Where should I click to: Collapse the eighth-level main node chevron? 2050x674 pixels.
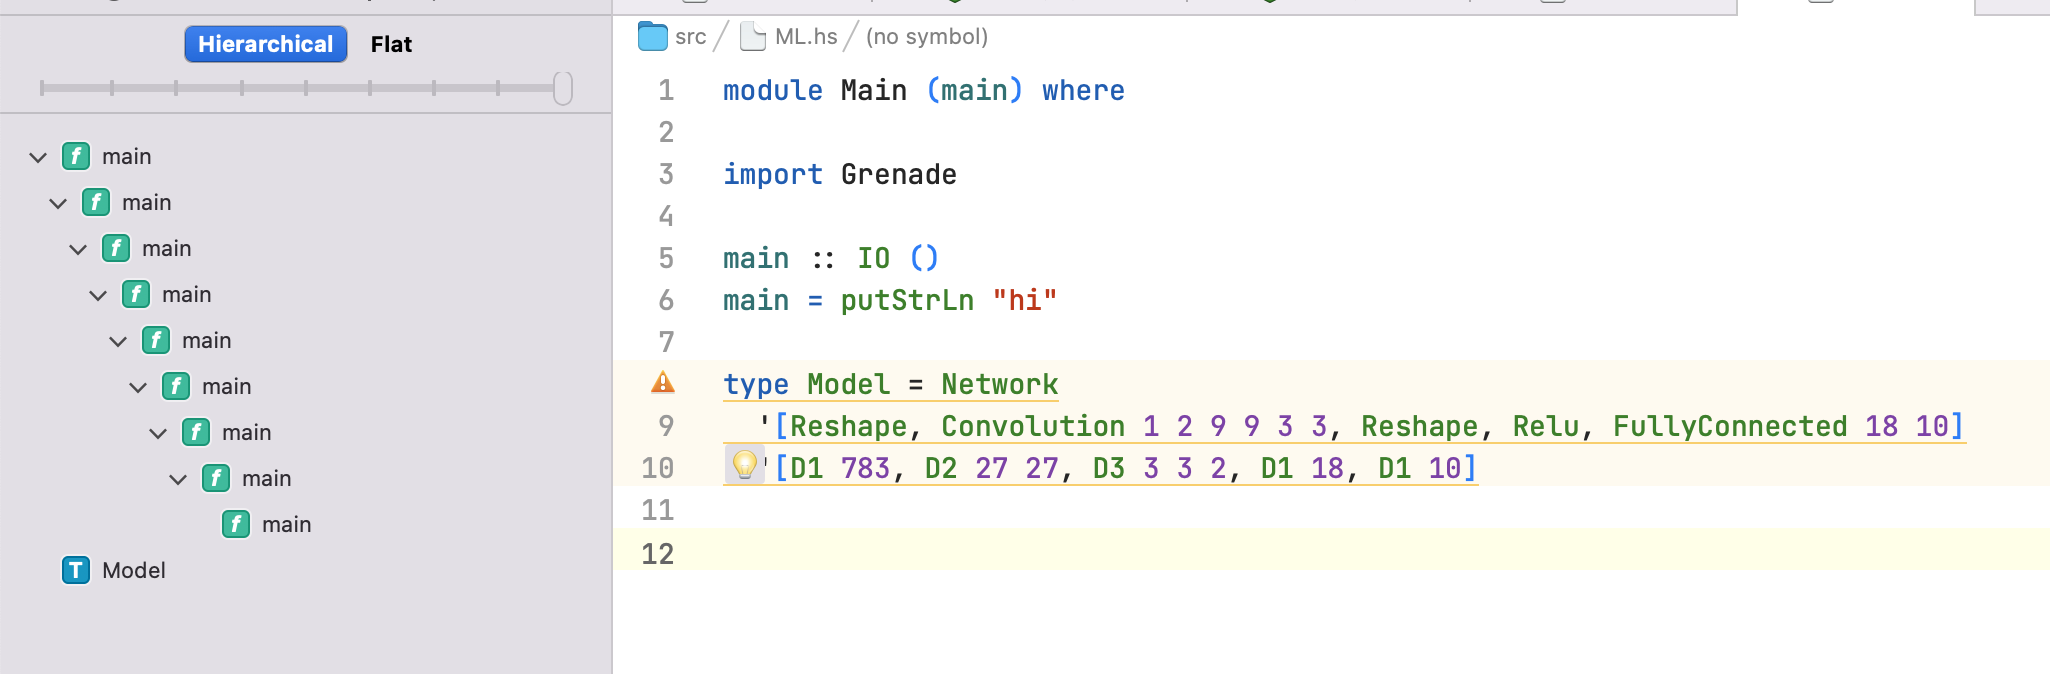(178, 479)
